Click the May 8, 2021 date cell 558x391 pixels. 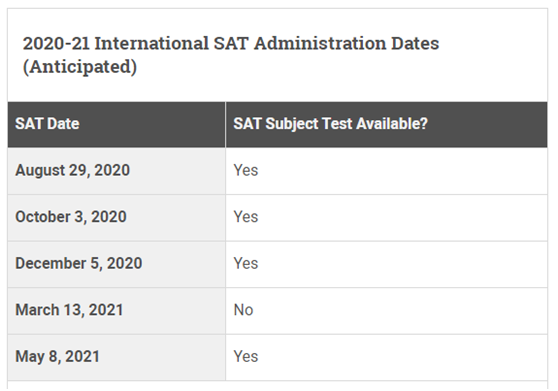pyautogui.click(x=116, y=357)
